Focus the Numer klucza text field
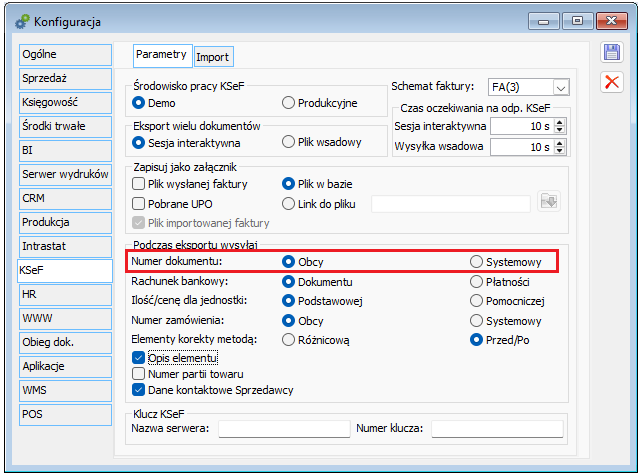This screenshot has width=642, height=476. (496, 429)
